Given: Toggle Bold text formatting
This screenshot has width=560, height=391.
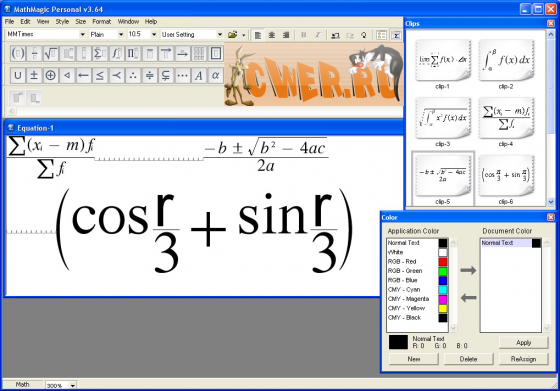Looking at the screenshot, I should (x=304, y=35).
